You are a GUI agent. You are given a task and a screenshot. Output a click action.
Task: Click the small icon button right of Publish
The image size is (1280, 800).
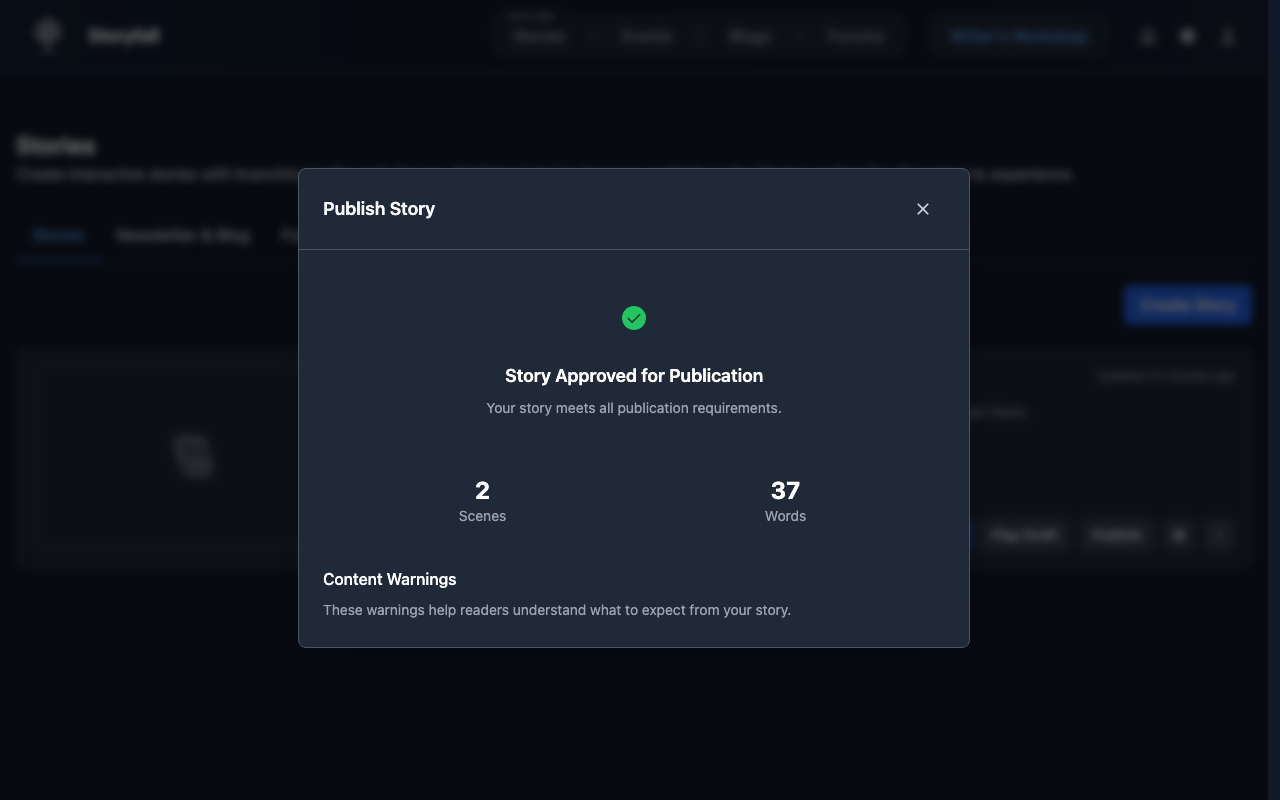(1179, 535)
